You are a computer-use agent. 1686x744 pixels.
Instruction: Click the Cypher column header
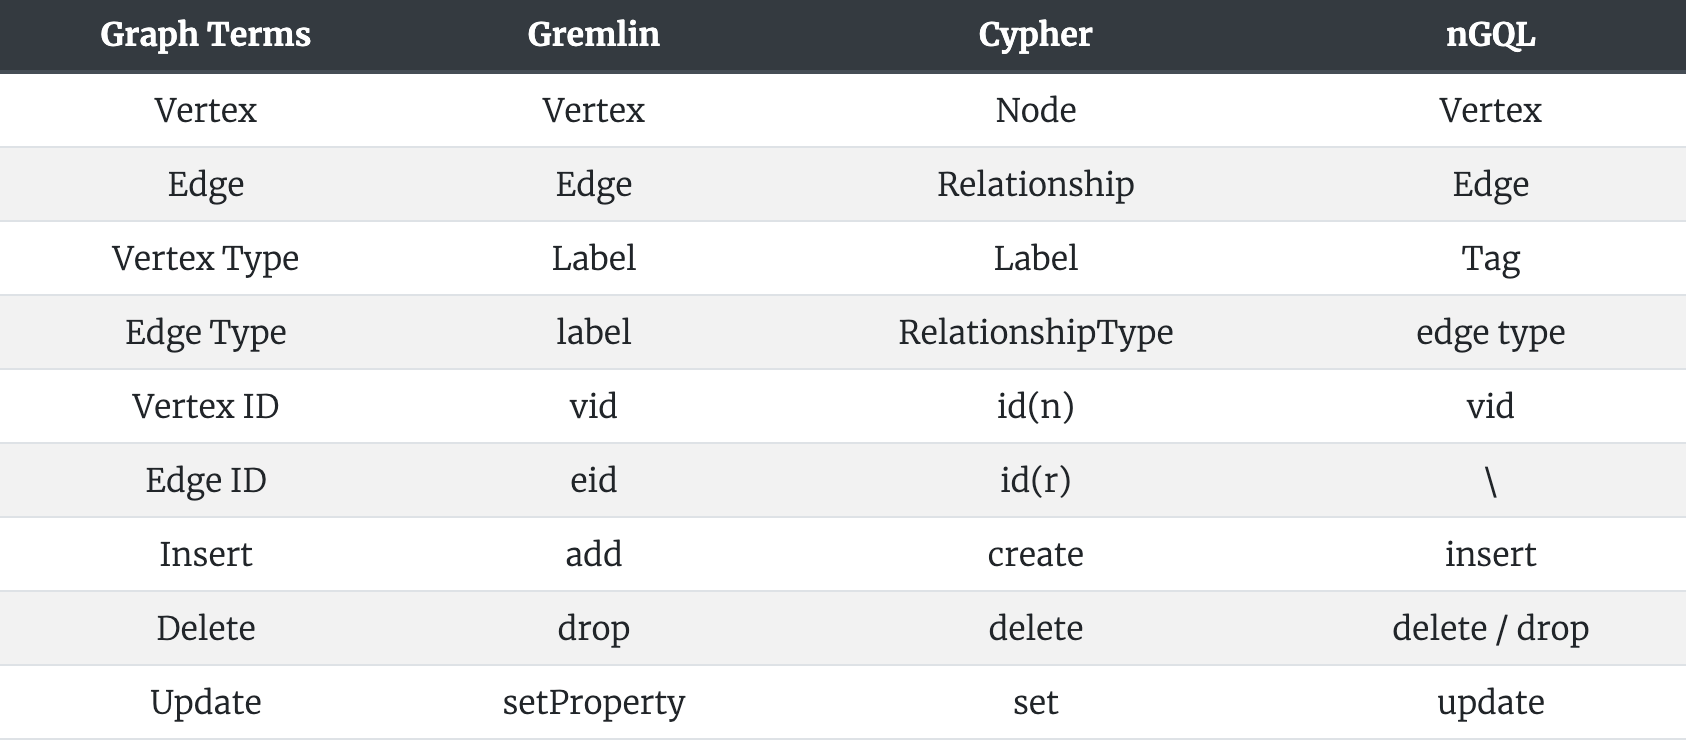[x=1035, y=35]
